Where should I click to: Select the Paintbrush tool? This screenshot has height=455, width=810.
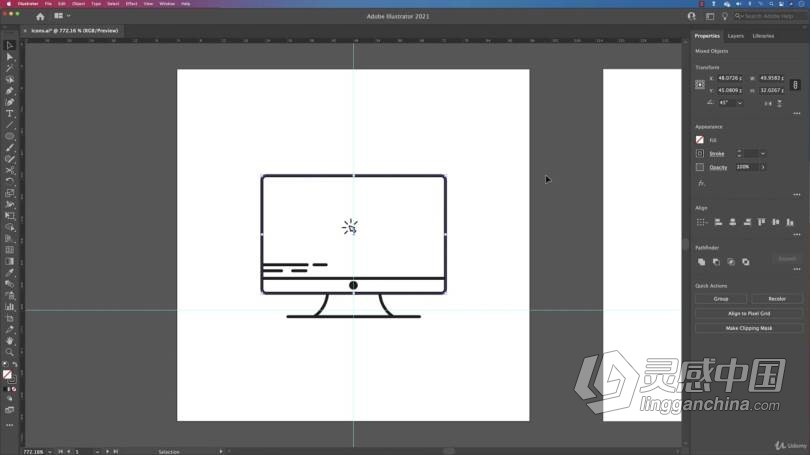(10, 148)
